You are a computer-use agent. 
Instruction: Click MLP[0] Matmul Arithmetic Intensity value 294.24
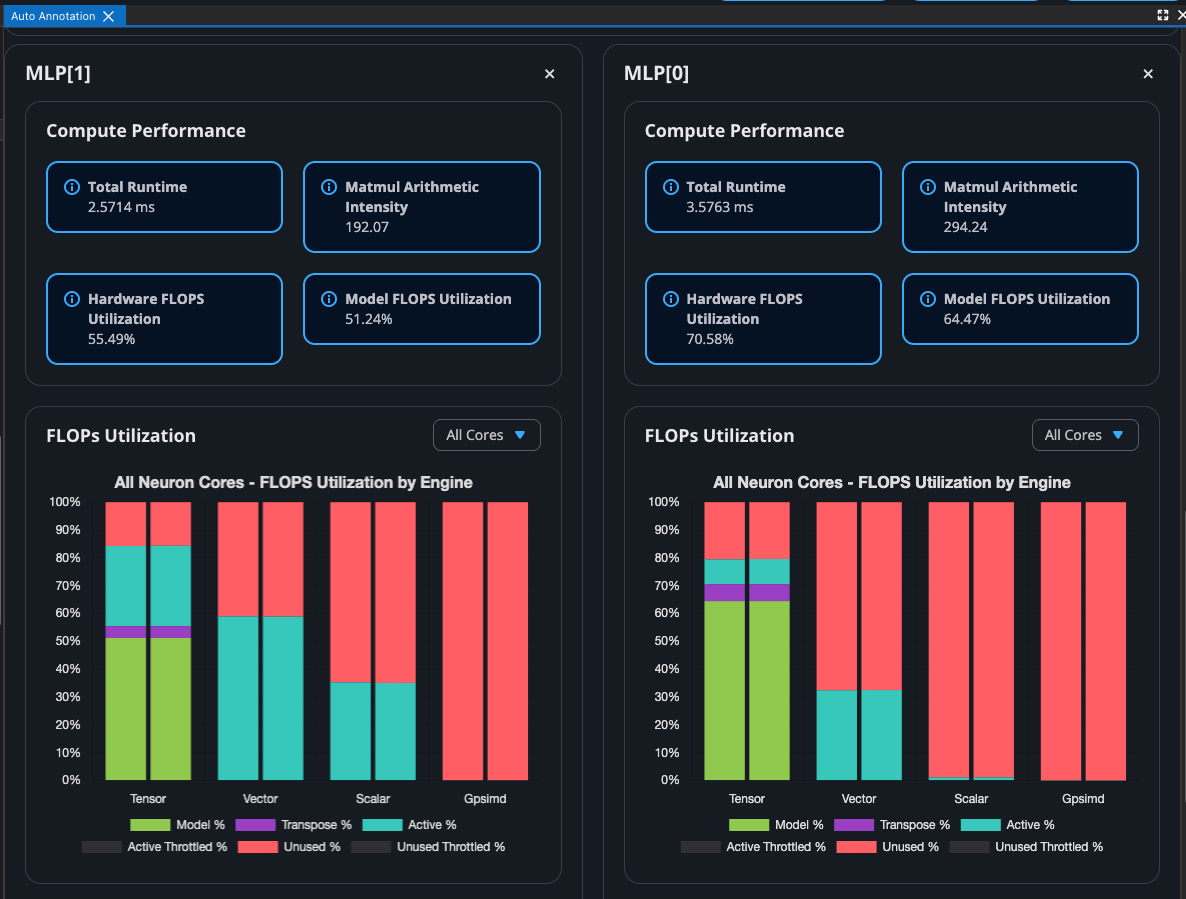tap(965, 227)
